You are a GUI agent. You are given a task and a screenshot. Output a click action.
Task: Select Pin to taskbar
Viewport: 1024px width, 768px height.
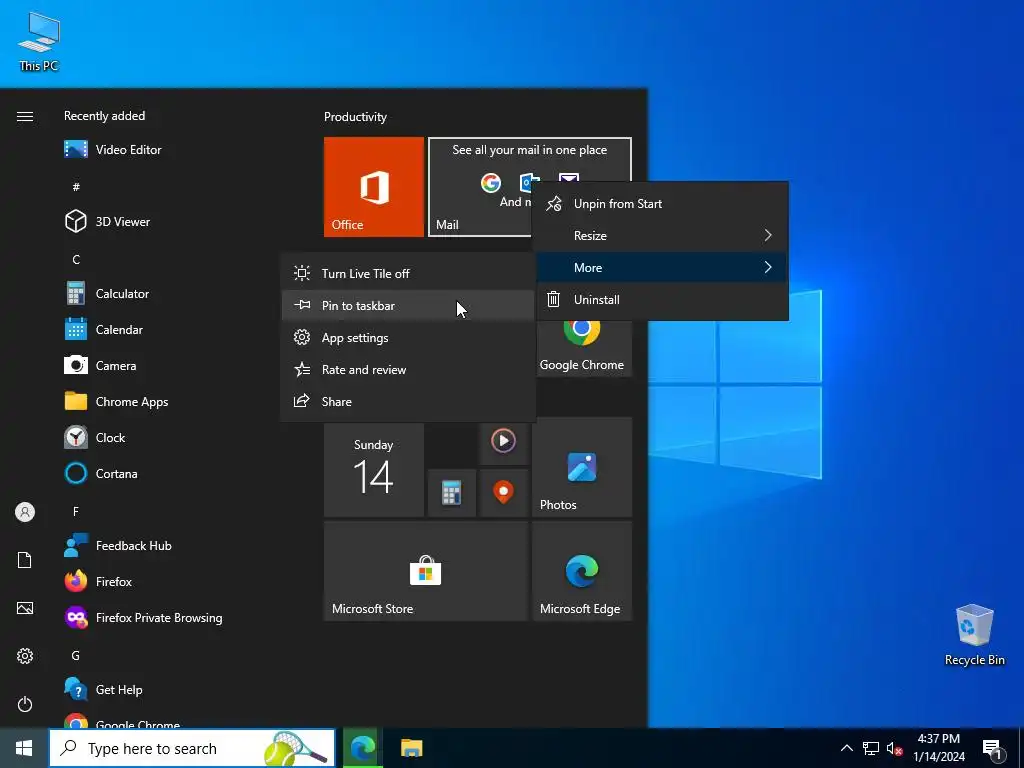pyautogui.click(x=408, y=306)
